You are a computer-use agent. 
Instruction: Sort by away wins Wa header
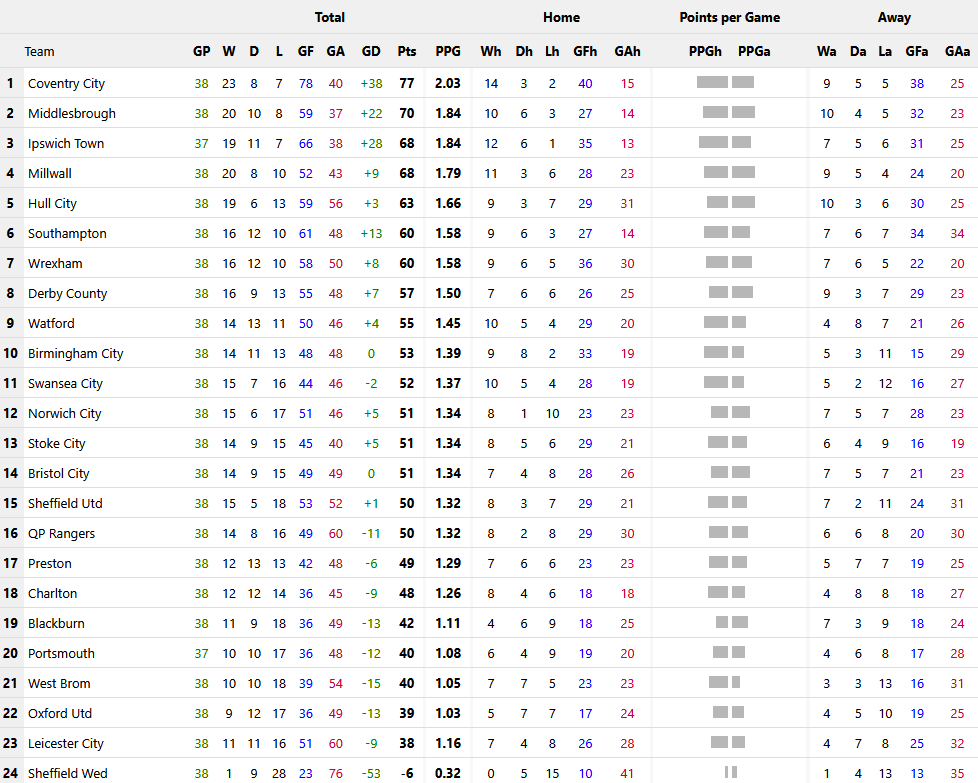[x=826, y=52]
